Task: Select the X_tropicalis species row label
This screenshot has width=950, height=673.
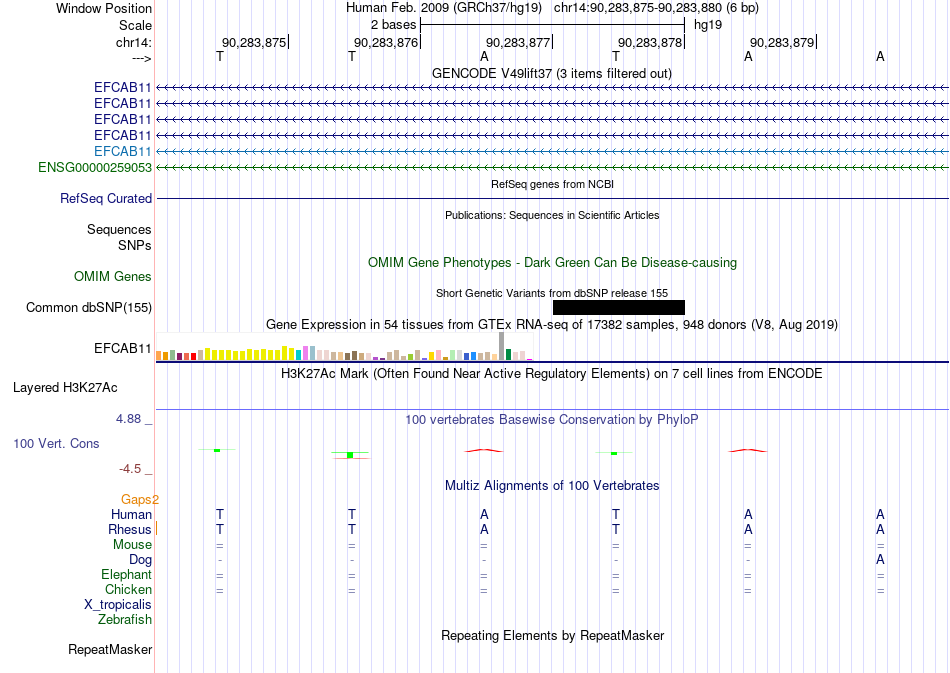Action: point(118,605)
